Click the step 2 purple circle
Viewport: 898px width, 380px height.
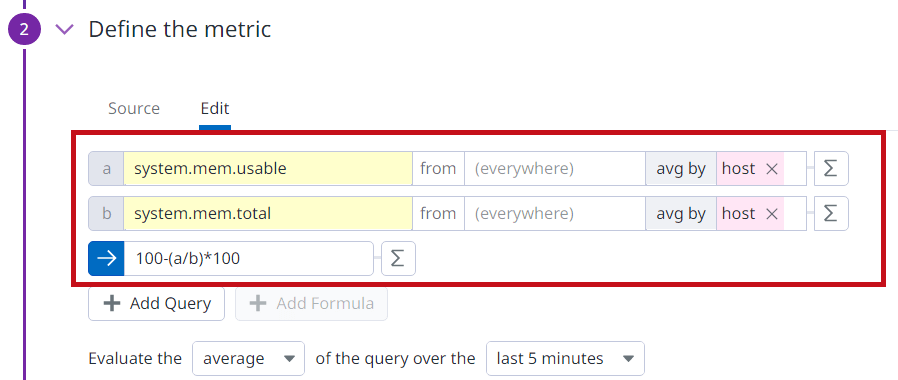click(24, 29)
